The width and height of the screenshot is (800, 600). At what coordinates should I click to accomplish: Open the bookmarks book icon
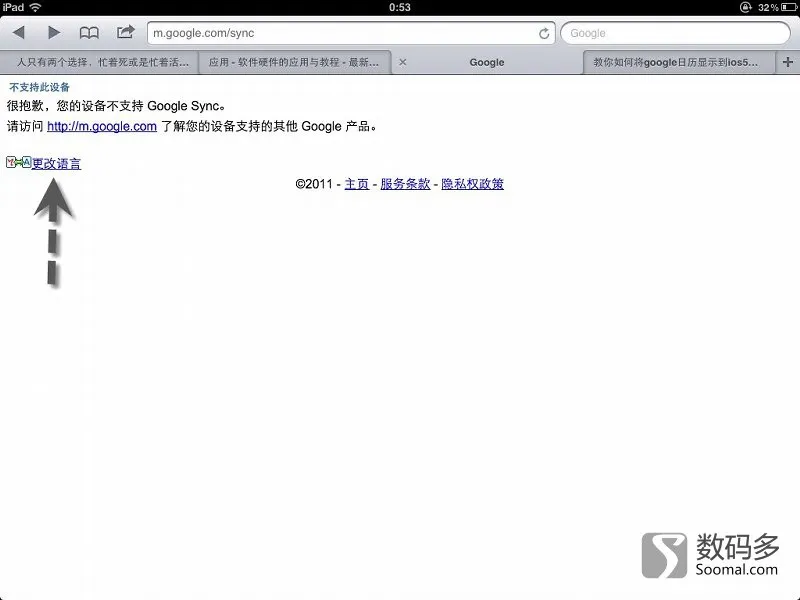click(x=89, y=33)
